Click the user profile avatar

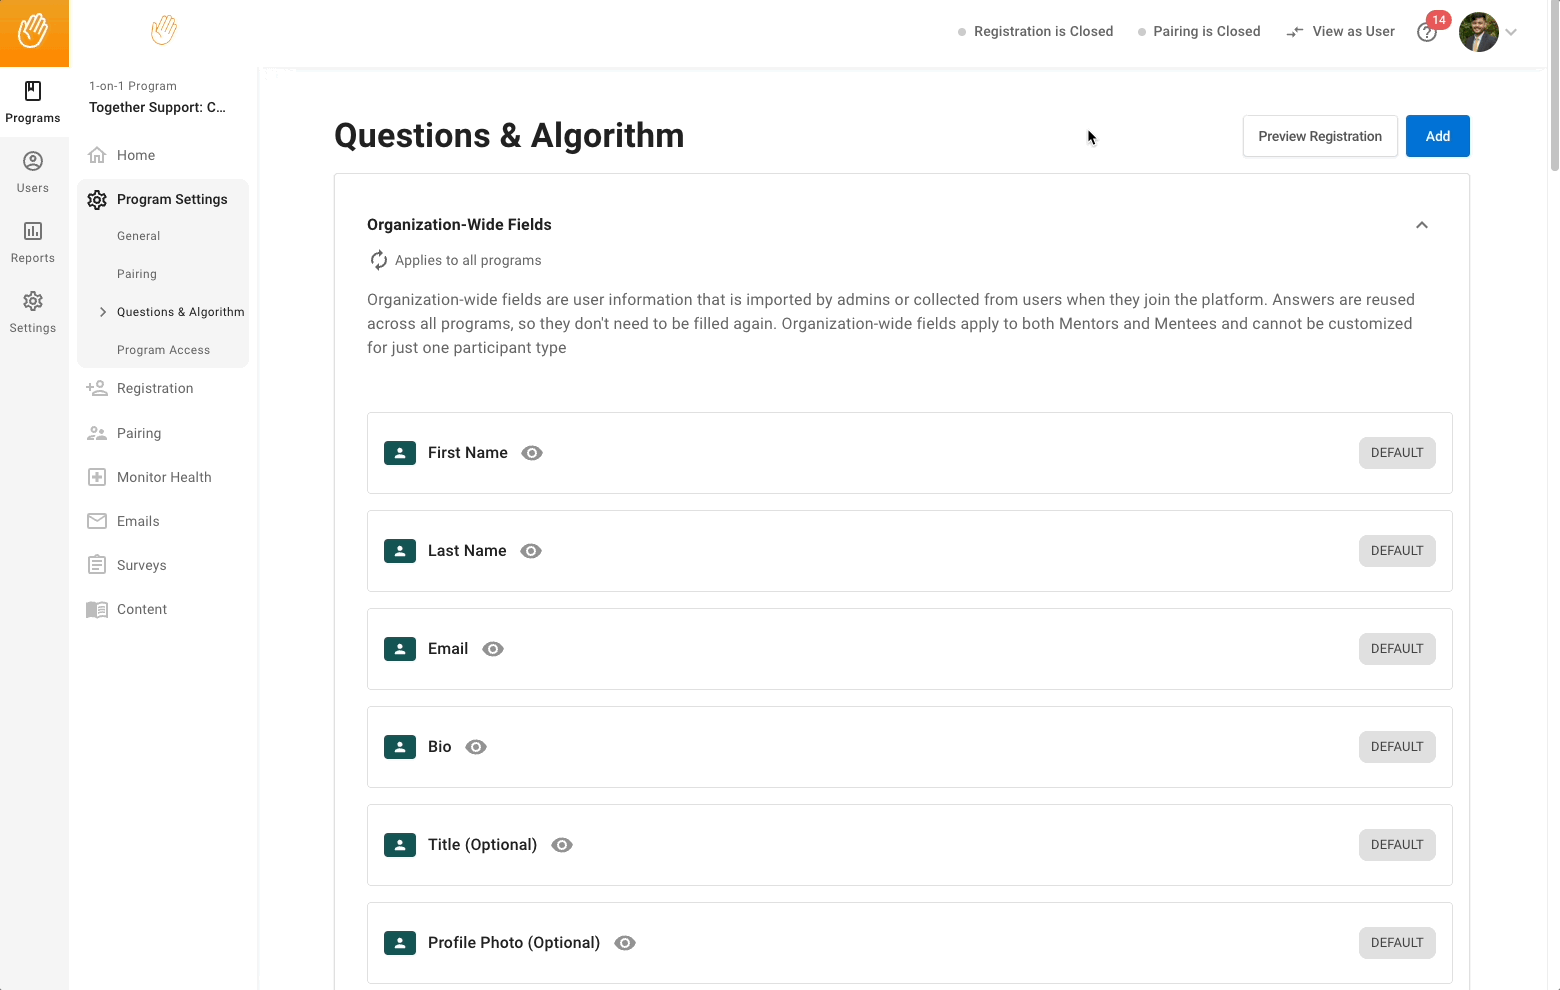[1479, 32]
